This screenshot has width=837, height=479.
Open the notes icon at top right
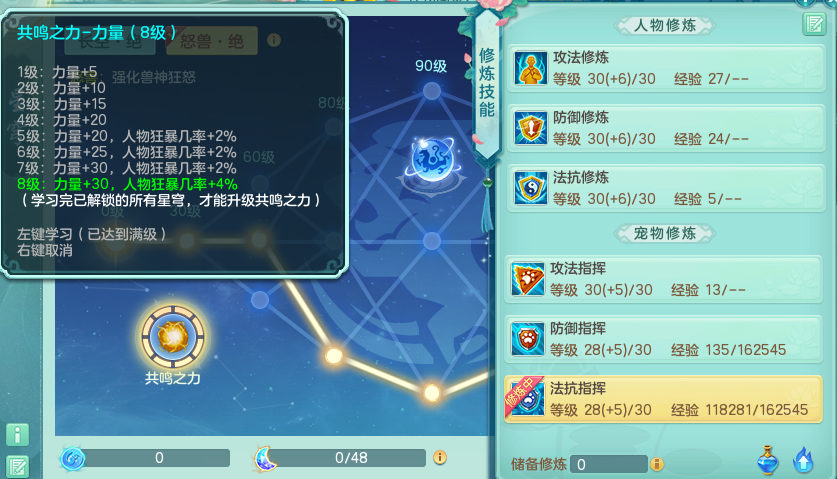(814, 24)
